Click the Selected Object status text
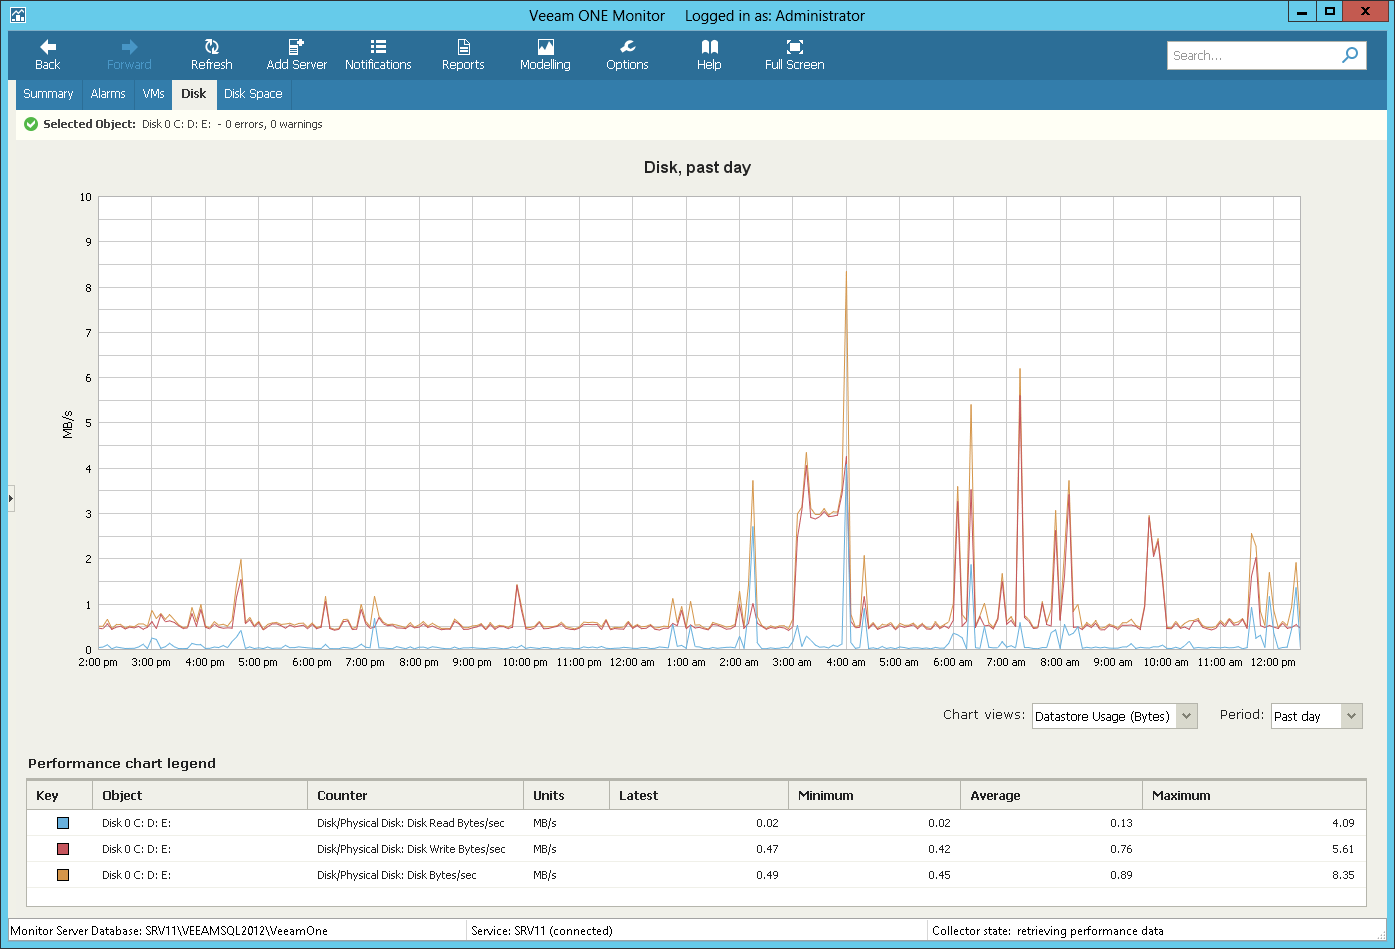 point(182,124)
